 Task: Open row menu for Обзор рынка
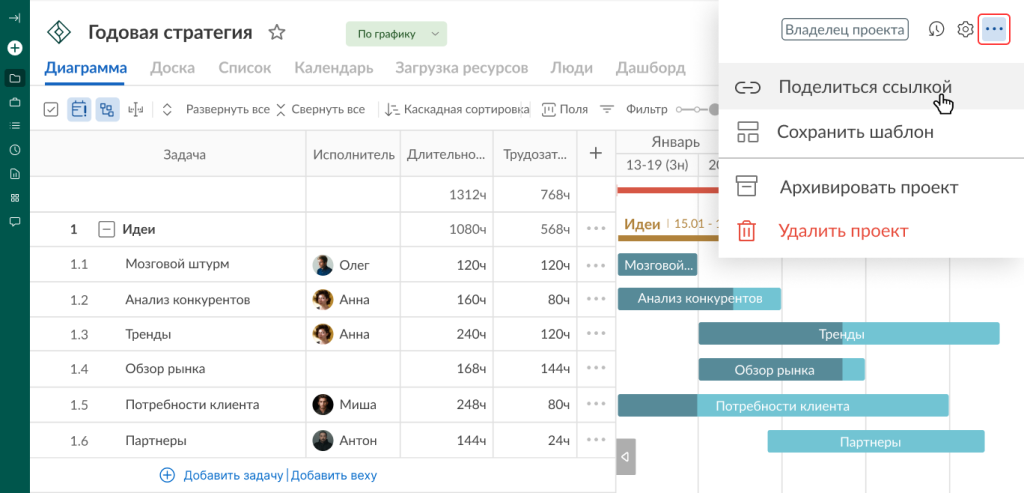pyautogui.click(x=596, y=368)
